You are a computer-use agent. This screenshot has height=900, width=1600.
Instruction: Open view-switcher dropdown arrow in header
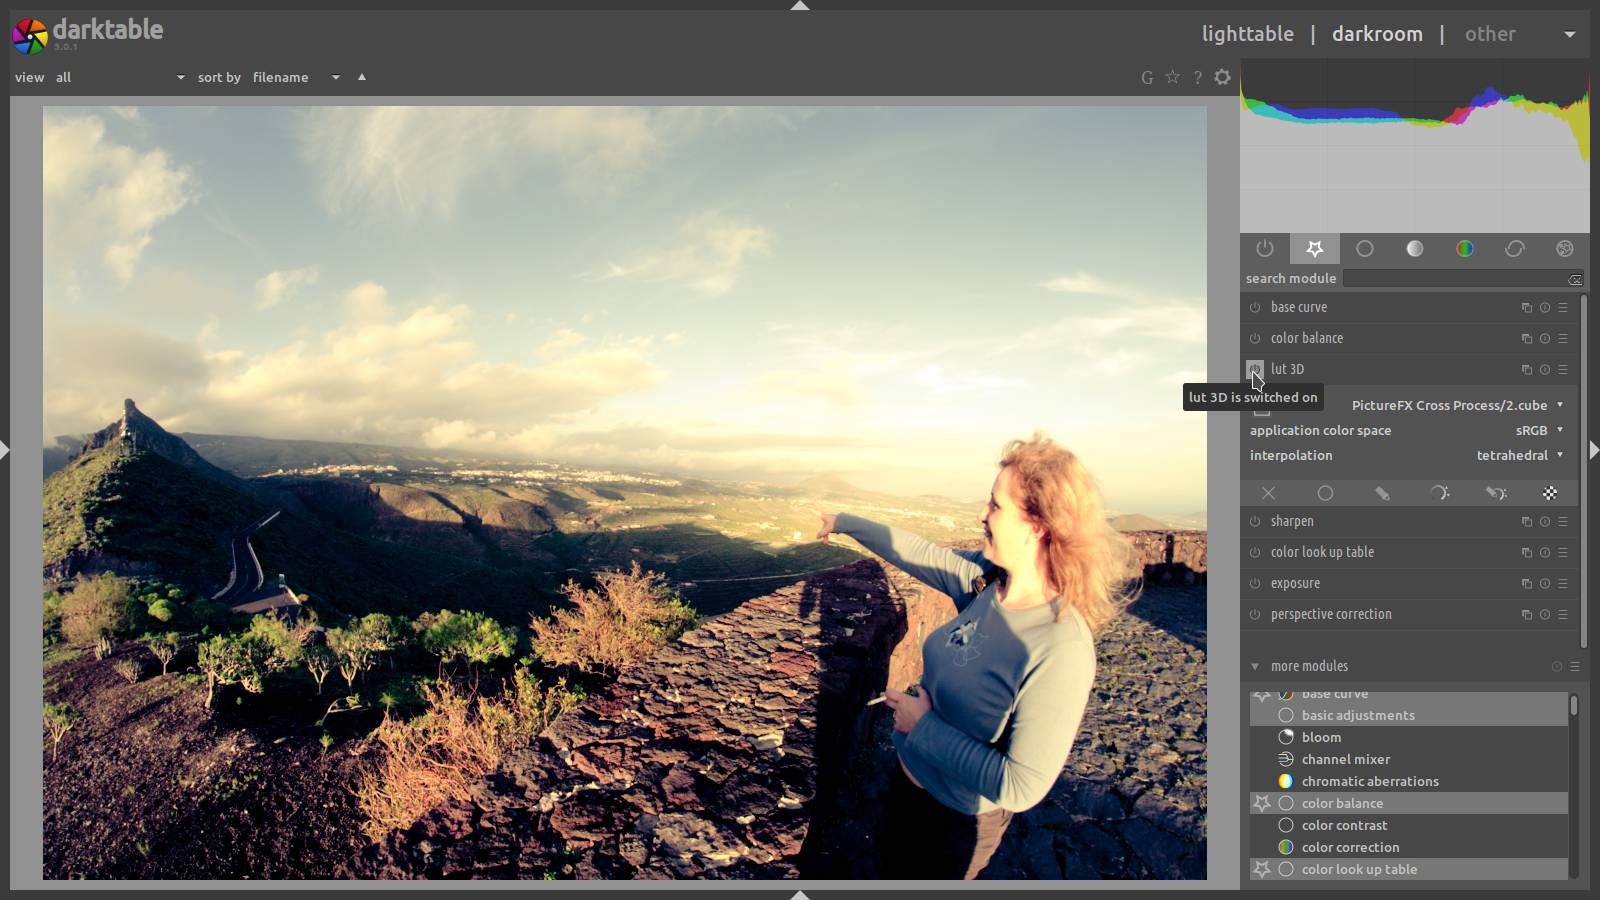[1570, 34]
